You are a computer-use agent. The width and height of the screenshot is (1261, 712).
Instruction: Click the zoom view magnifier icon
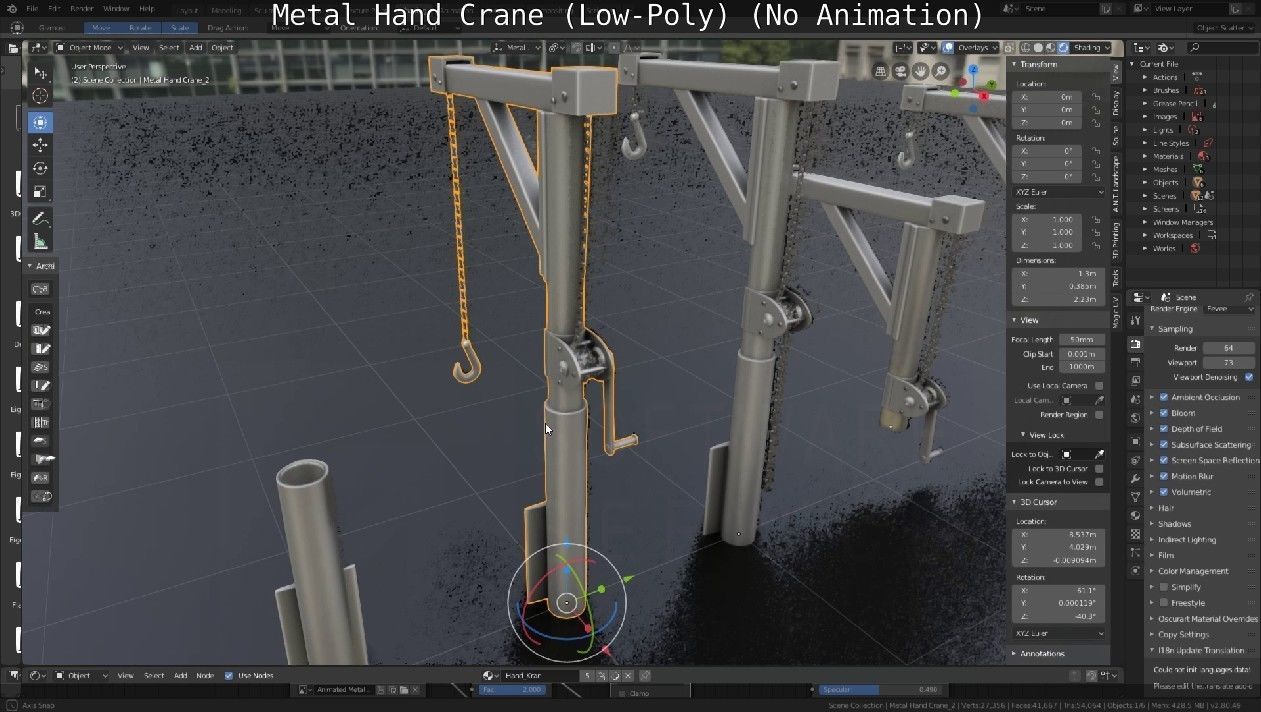tap(941, 71)
